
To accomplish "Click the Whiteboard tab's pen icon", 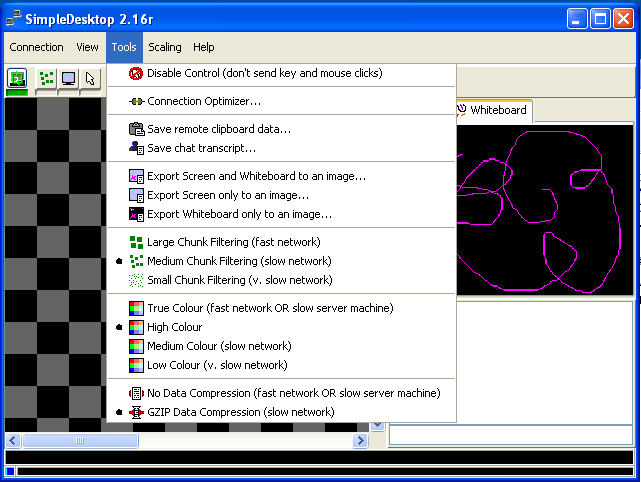I will click(x=462, y=110).
